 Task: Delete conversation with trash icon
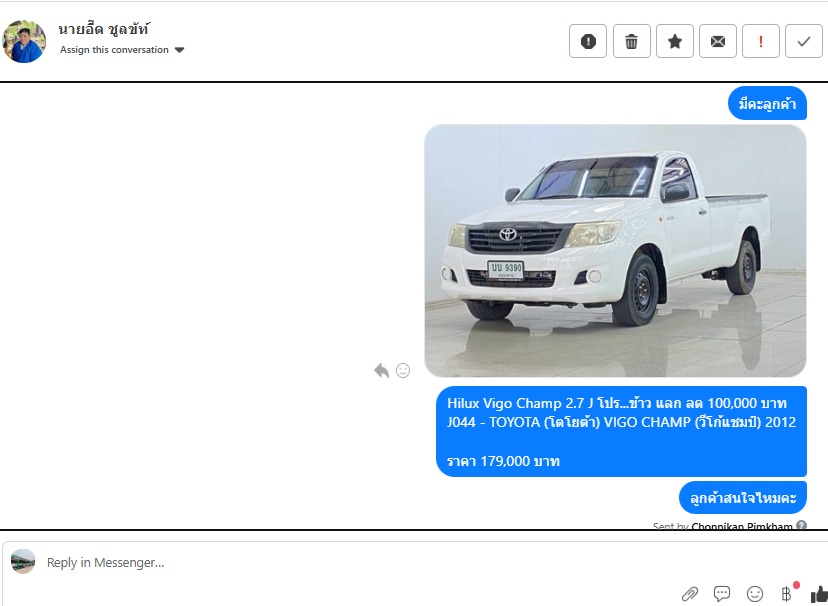(632, 41)
